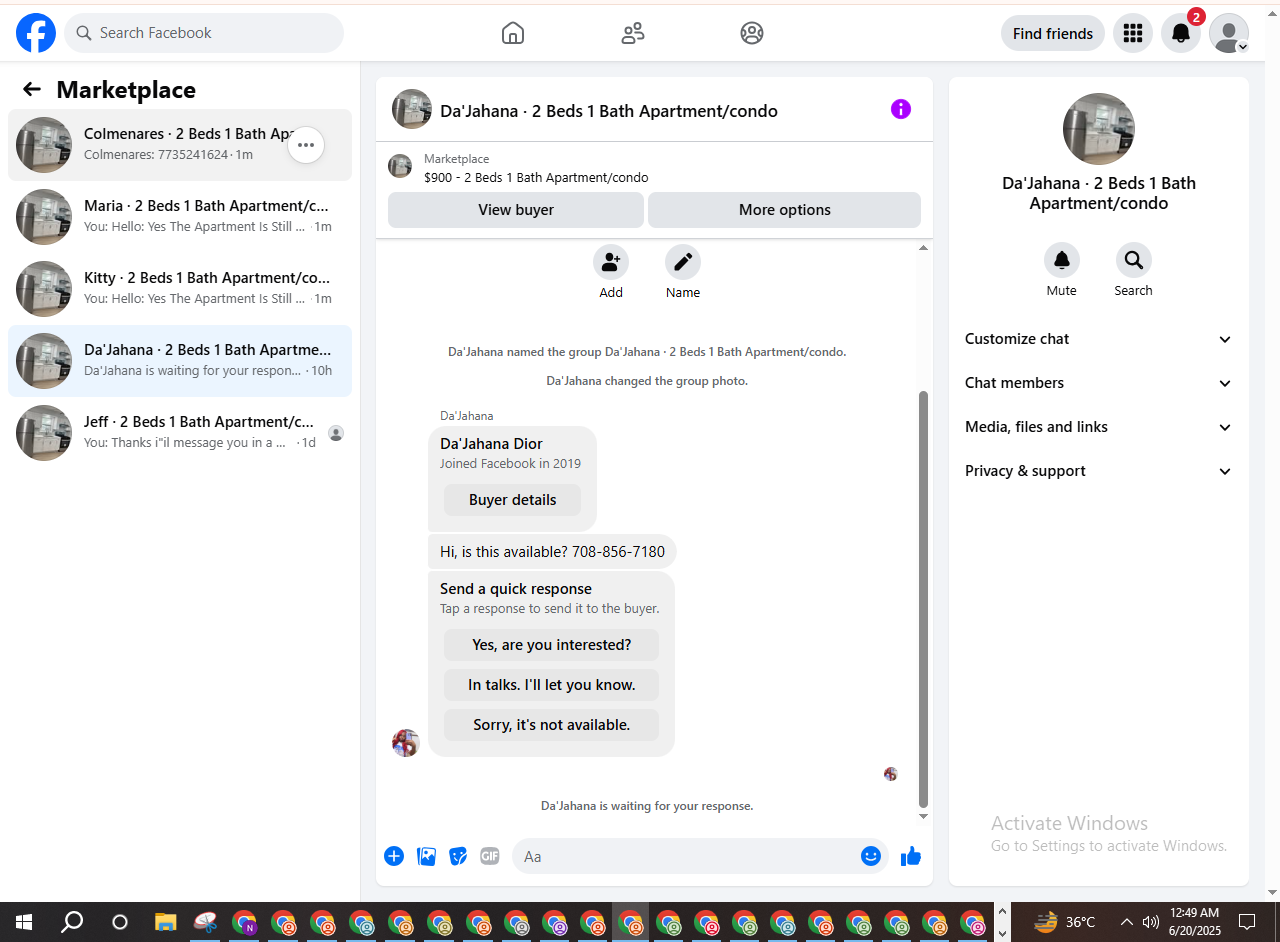
Task: Expand Media, files and links section
Action: coord(1099,427)
